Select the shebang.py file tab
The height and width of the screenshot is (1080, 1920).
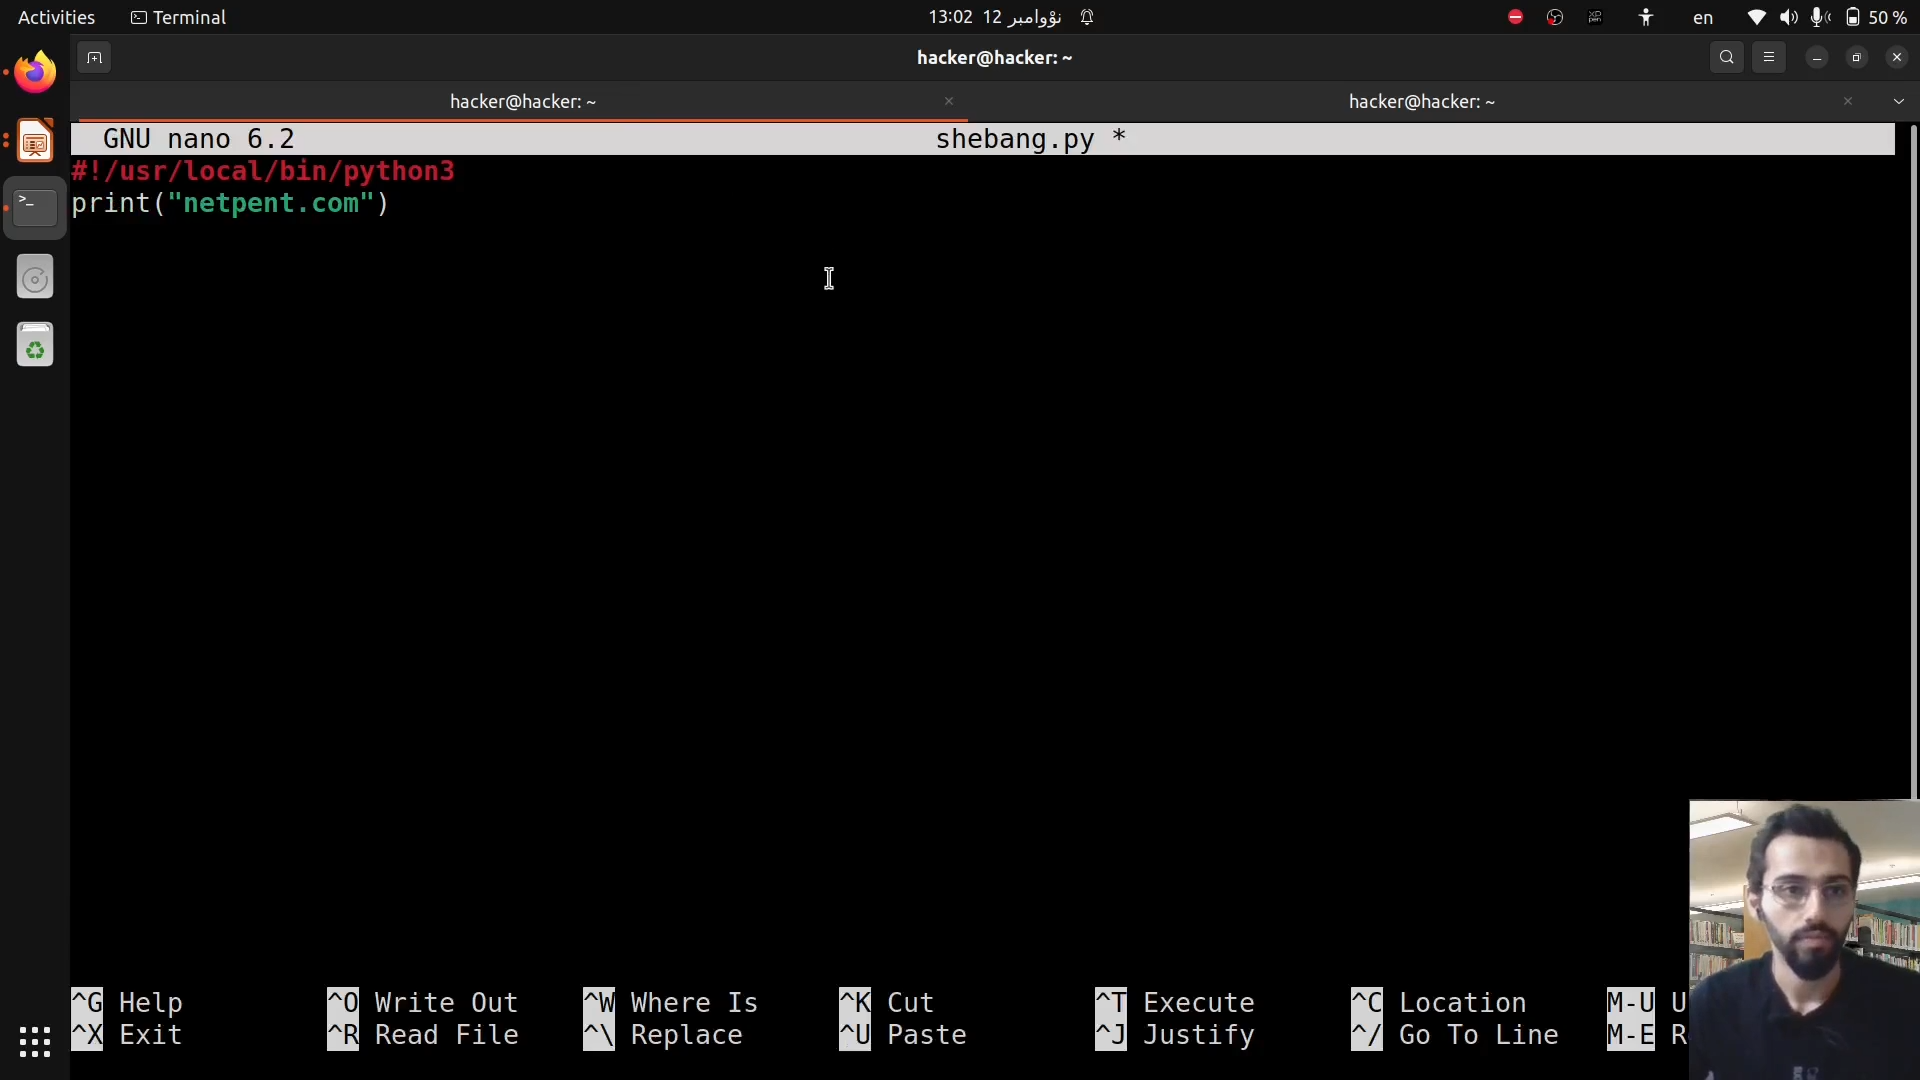click(1031, 138)
